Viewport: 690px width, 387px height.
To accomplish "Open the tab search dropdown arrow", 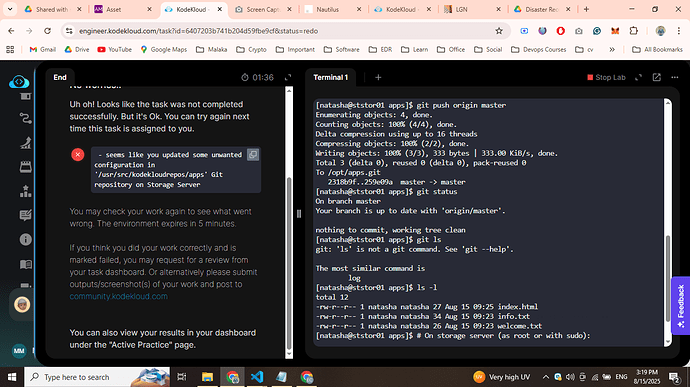I will click(10, 9).
